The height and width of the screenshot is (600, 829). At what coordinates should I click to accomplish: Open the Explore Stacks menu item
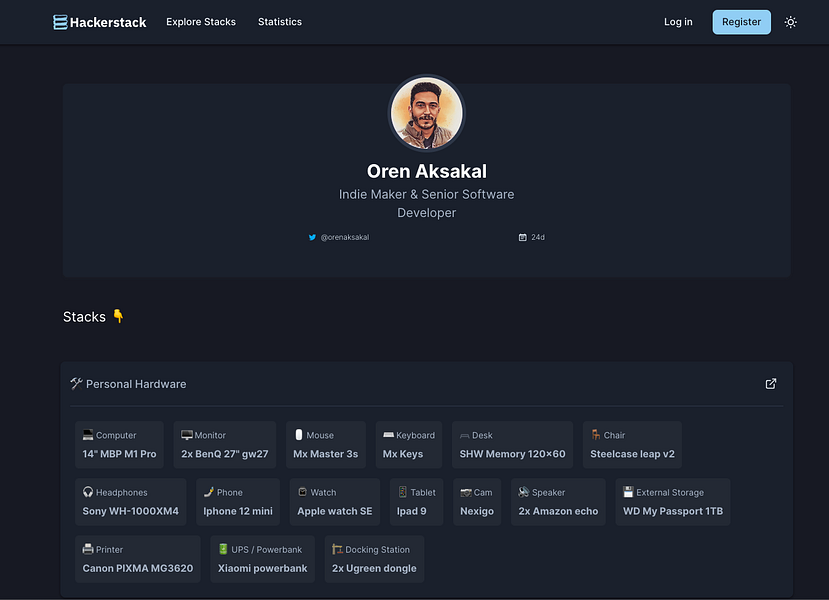pos(200,21)
